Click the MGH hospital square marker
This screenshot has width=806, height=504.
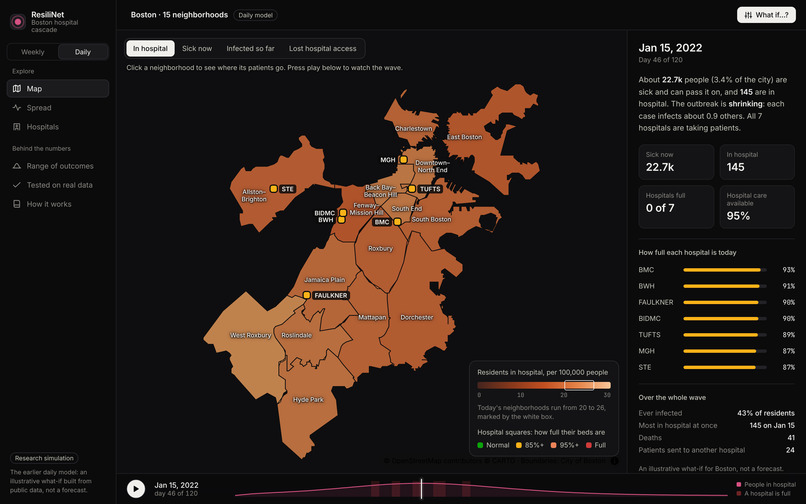[x=404, y=160]
